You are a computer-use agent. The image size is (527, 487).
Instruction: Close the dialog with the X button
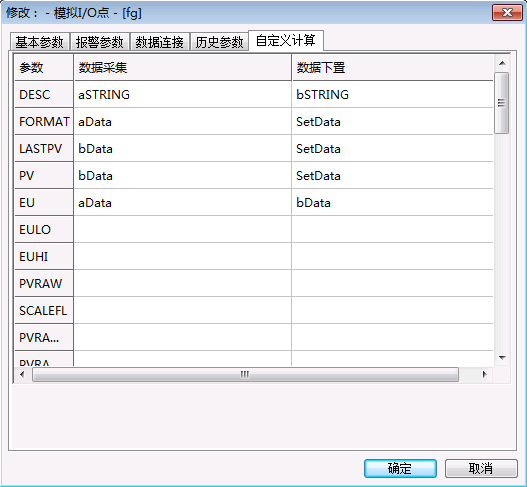[x=507, y=13]
